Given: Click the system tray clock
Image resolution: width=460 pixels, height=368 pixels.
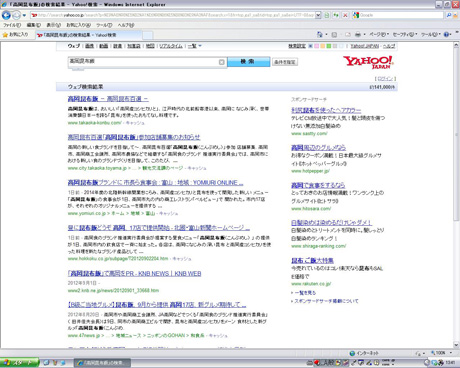Looking at the screenshot, I should pos(450,363).
